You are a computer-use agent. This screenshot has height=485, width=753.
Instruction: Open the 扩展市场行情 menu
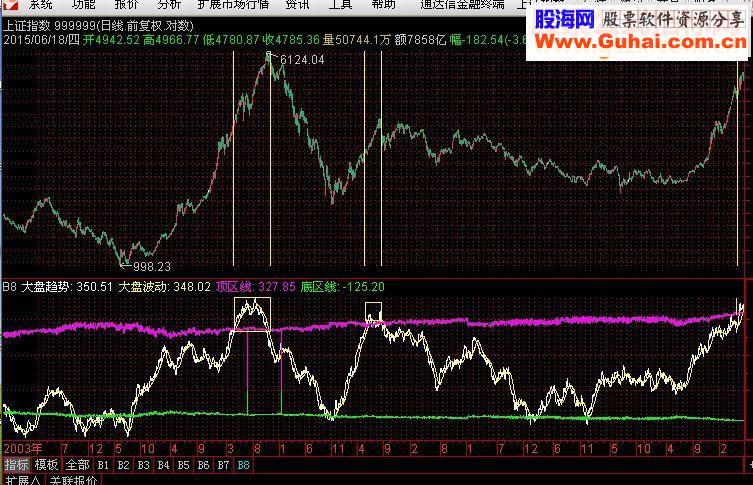[x=233, y=5]
